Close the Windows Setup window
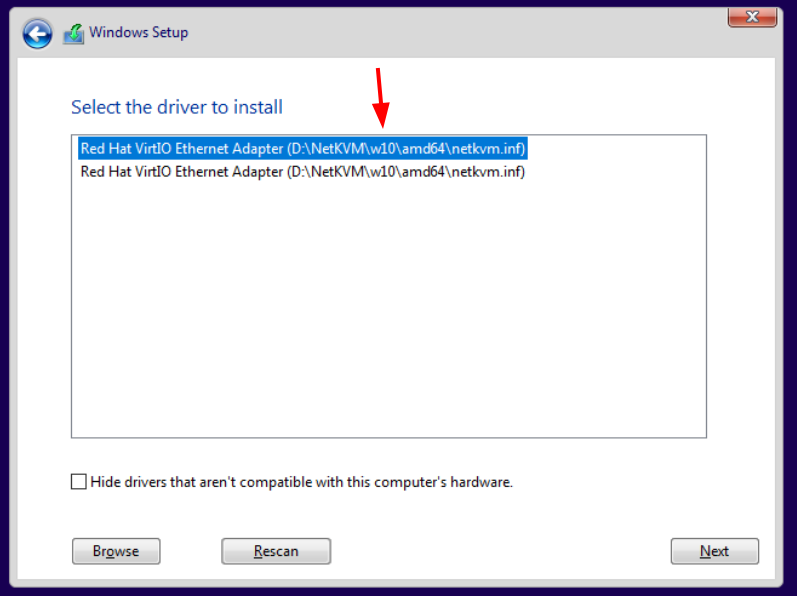 pyautogui.click(x=755, y=16)
